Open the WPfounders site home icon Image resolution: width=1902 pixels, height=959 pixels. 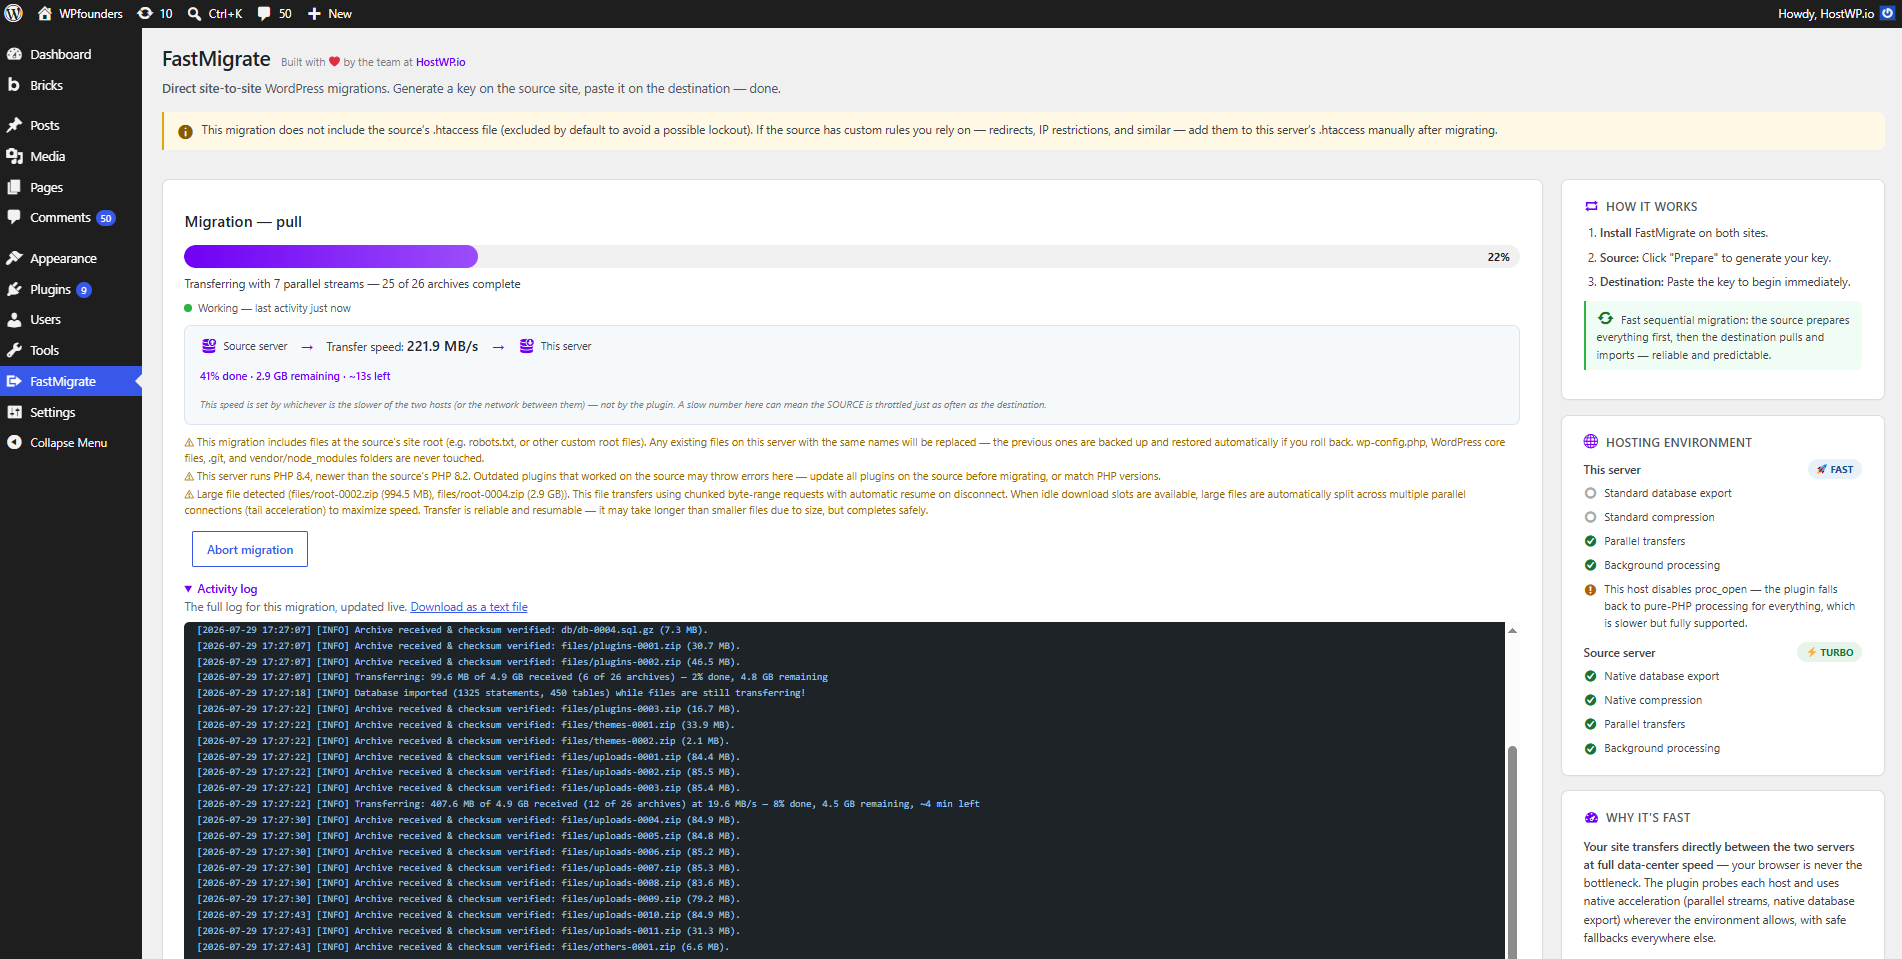[x=44, y=14]
